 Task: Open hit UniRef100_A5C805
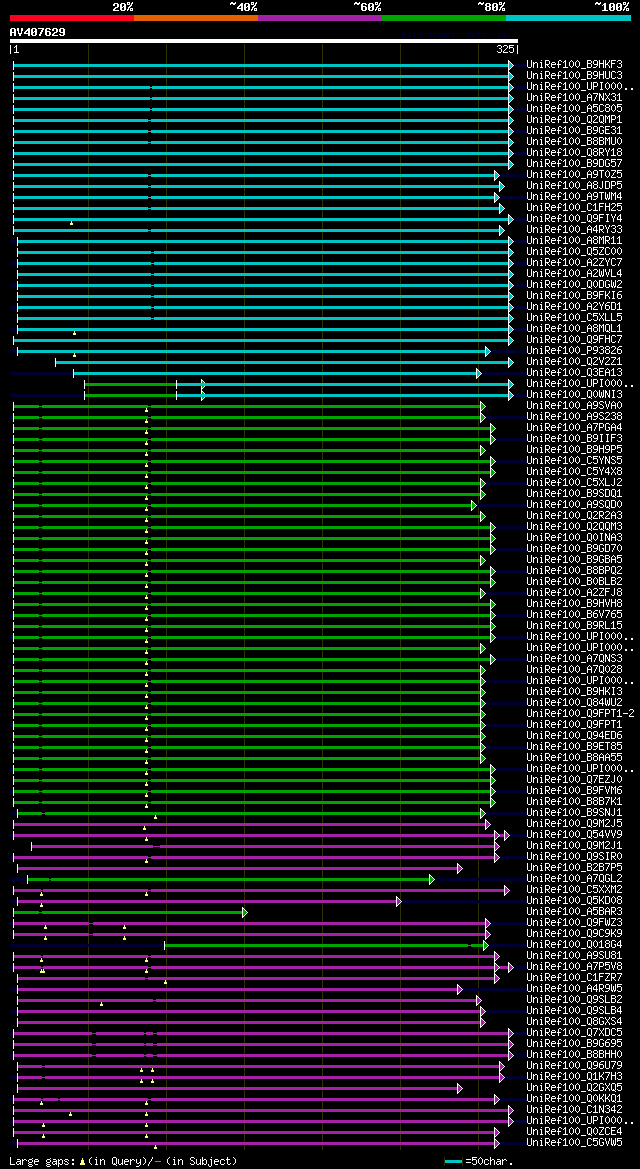click(574, 108)
